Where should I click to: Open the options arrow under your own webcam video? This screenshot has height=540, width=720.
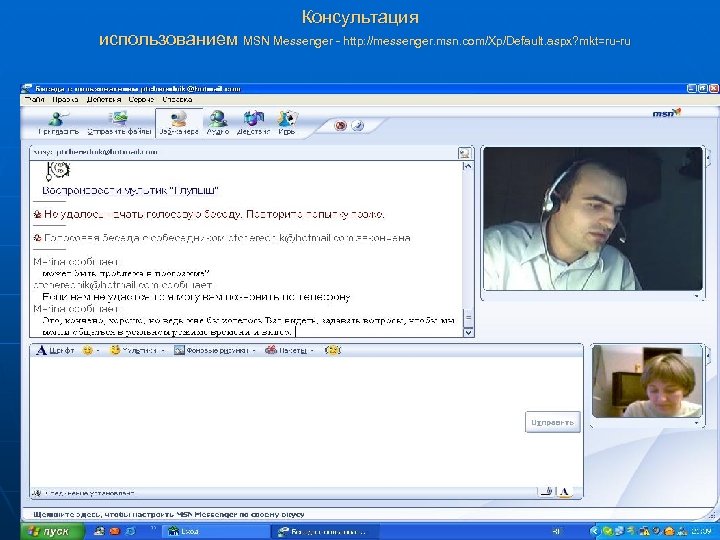pos(697,423)
